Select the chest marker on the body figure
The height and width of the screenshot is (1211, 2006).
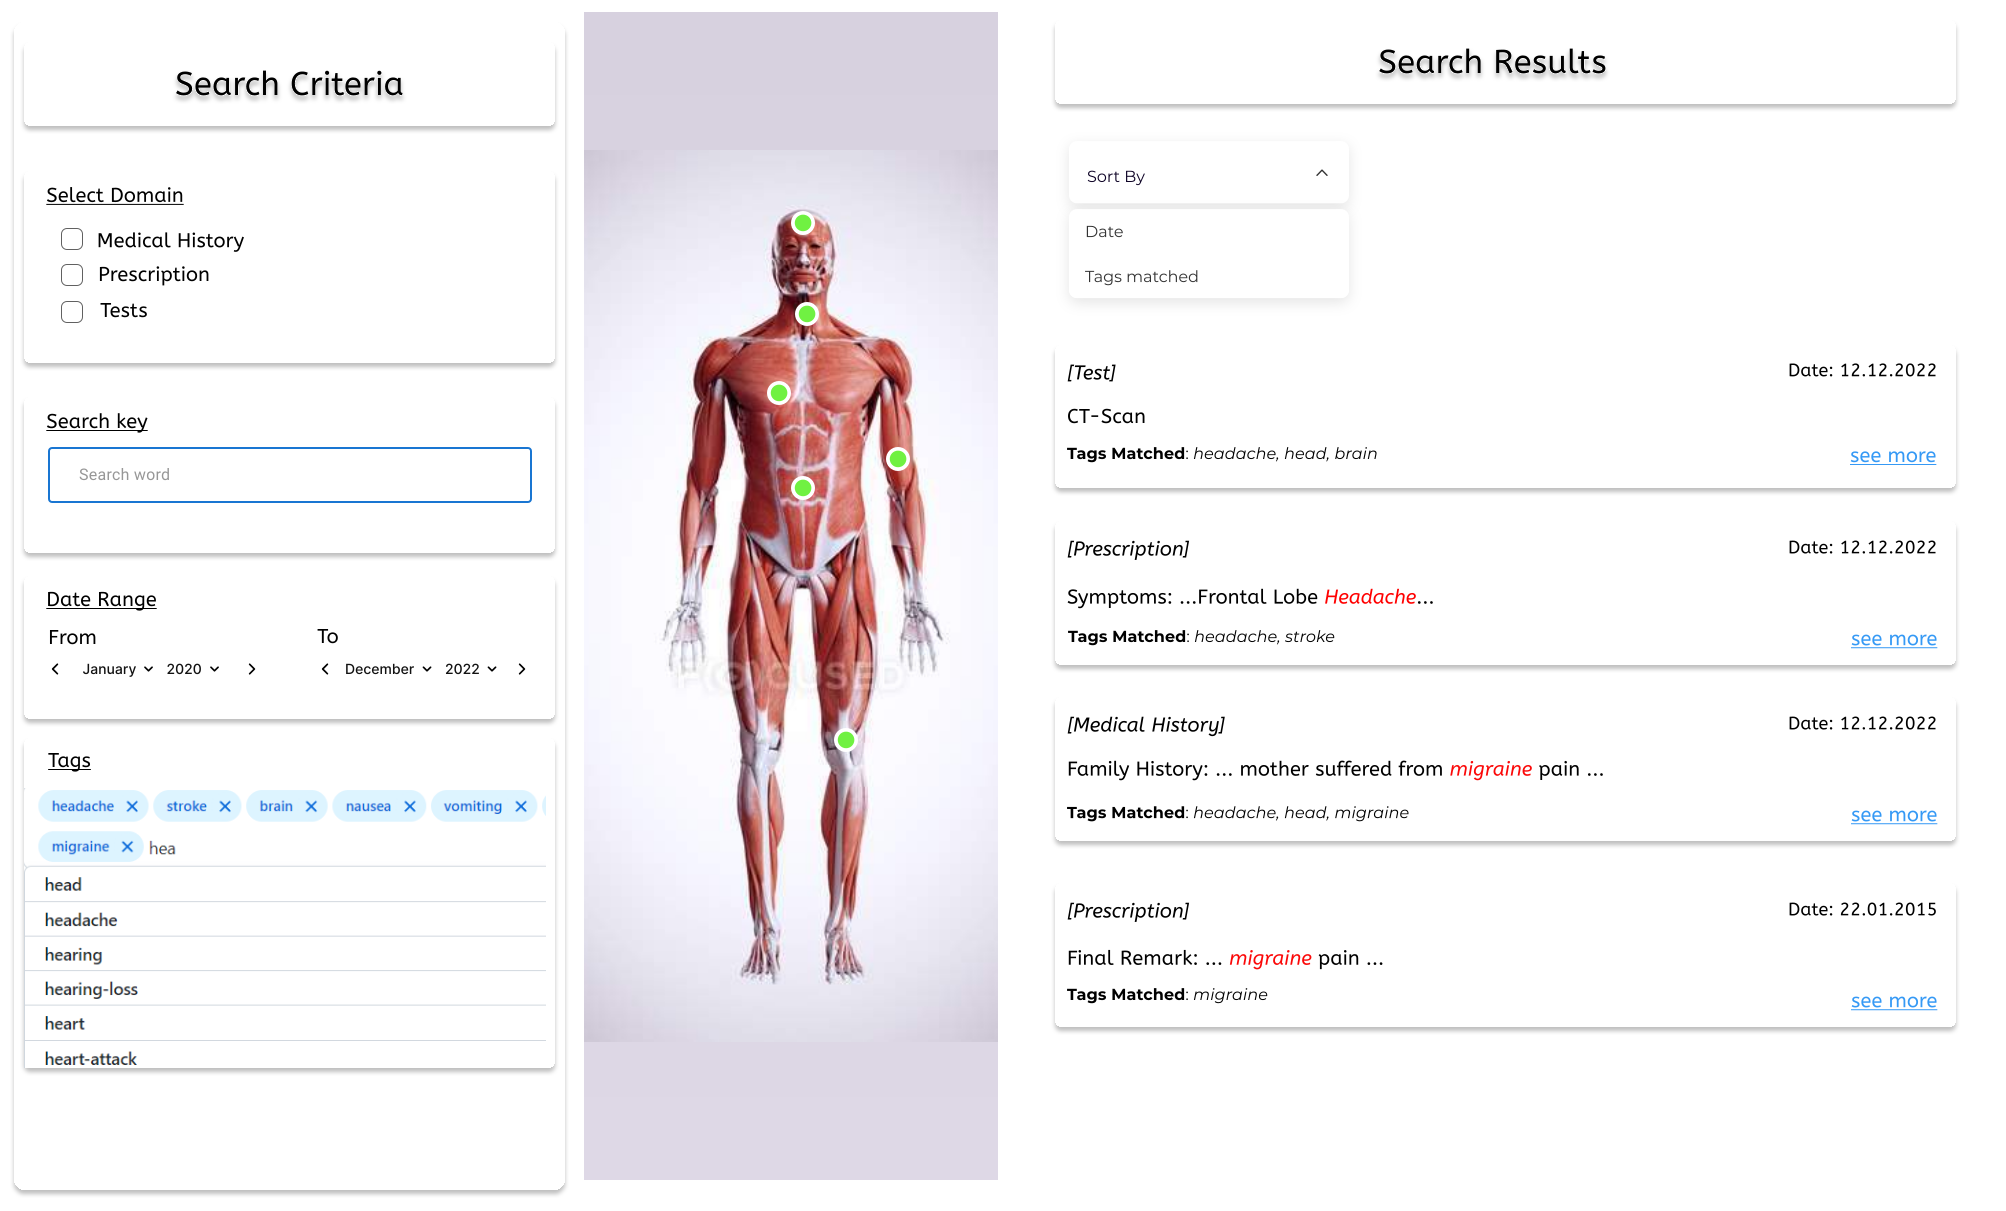[779, 393]
